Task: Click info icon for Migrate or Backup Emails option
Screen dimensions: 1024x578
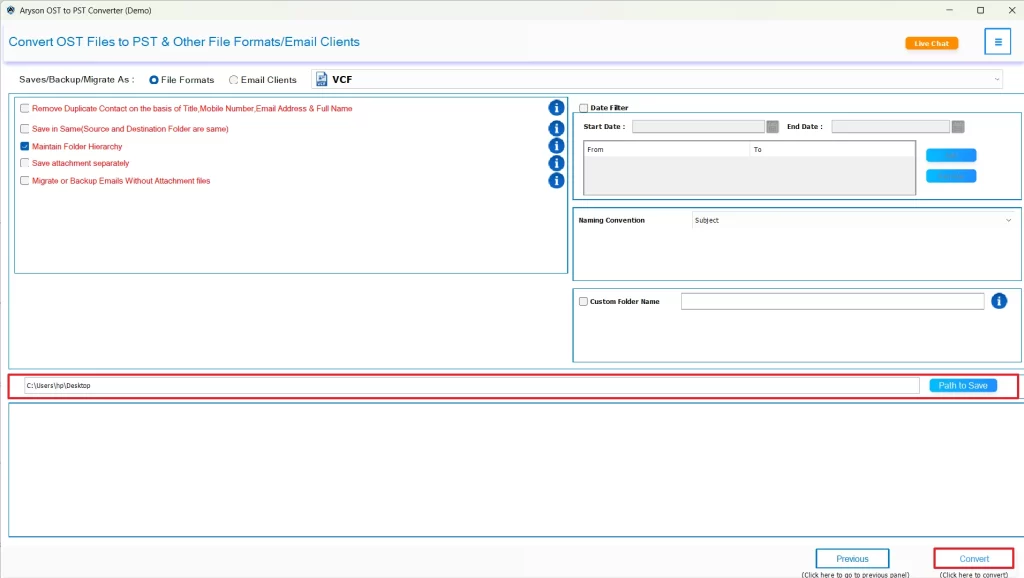Action: point(556,180)
